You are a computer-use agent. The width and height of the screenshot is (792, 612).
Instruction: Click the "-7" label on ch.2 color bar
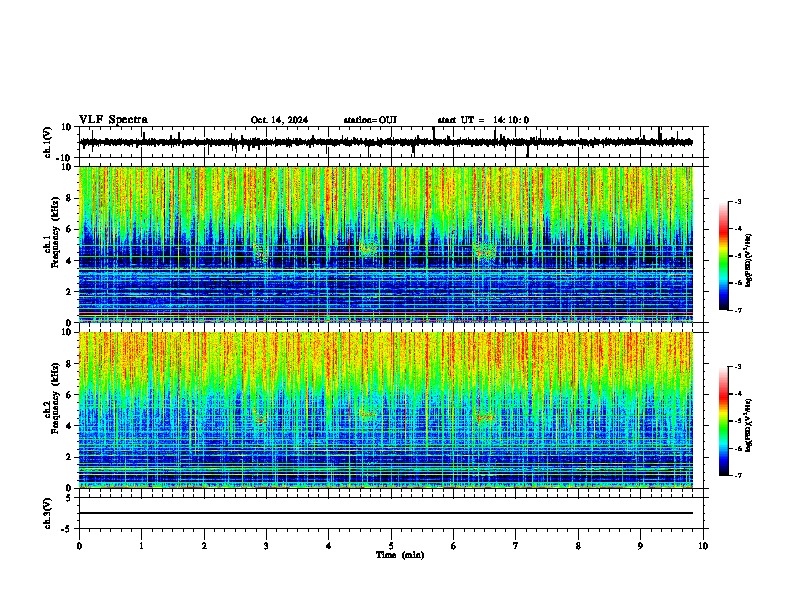click(x=737, y=475)
